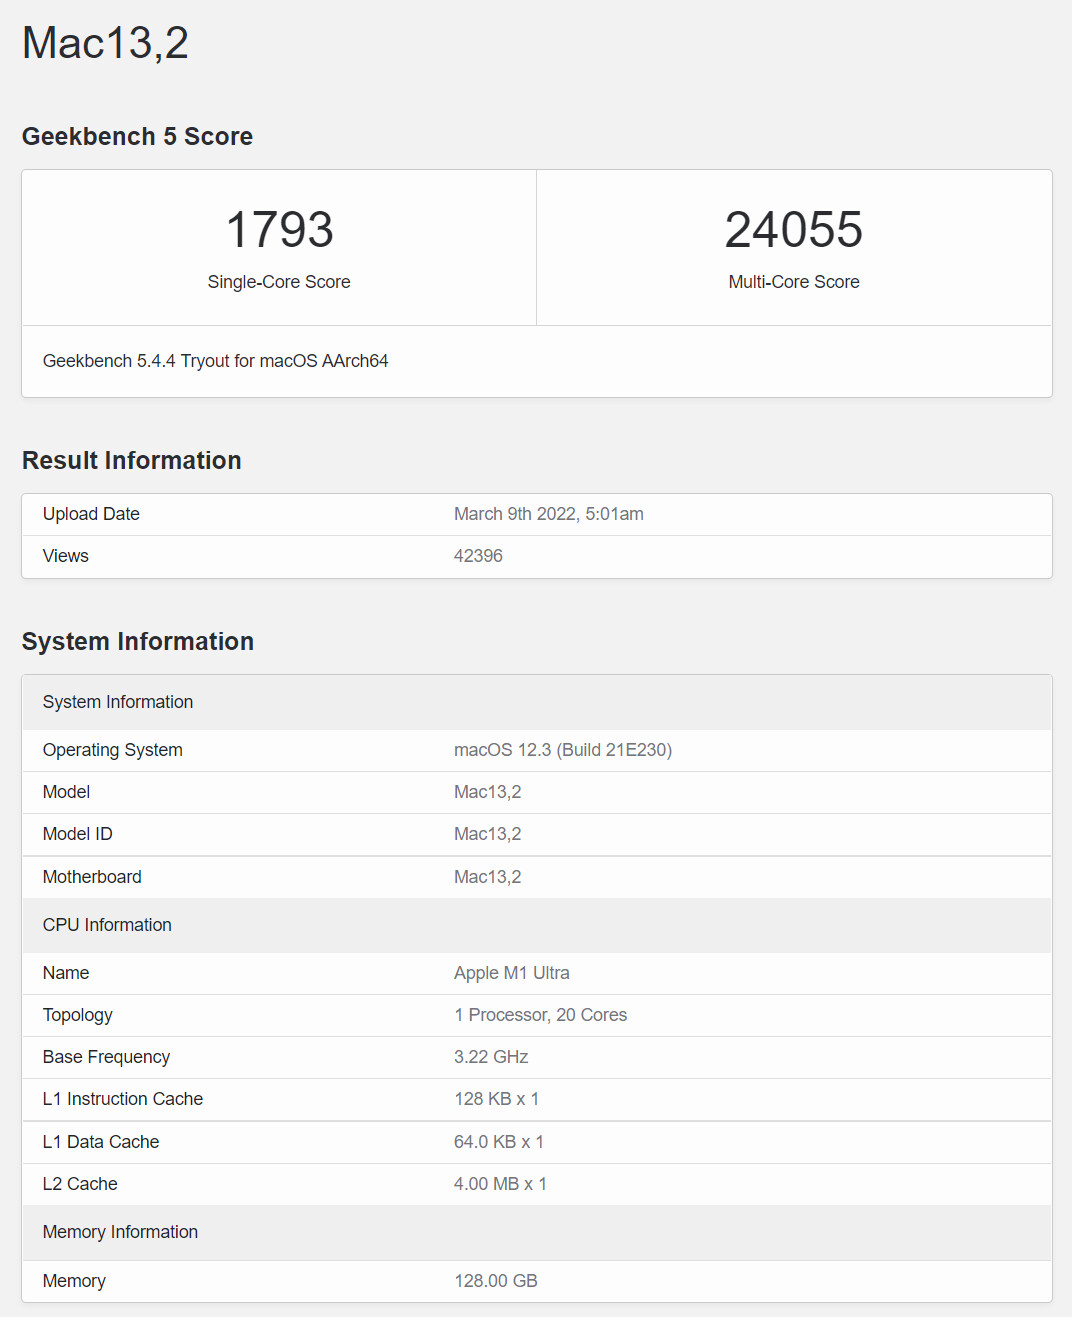Click the Views count 42396

478,556
